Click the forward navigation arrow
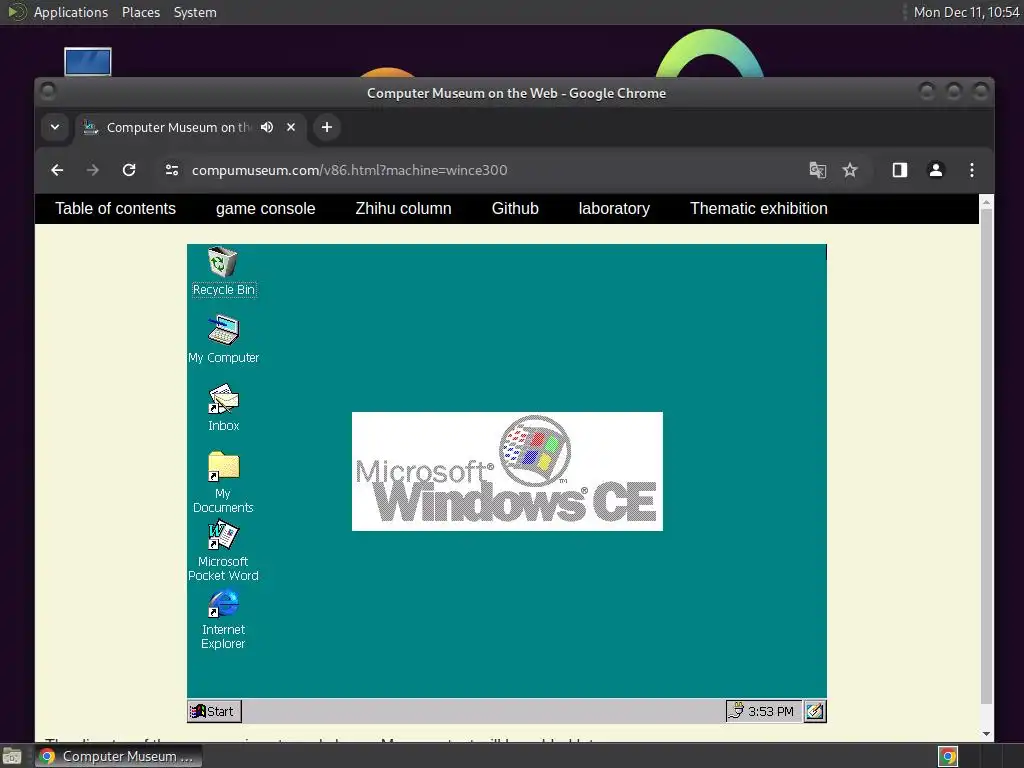 (93, 170)
